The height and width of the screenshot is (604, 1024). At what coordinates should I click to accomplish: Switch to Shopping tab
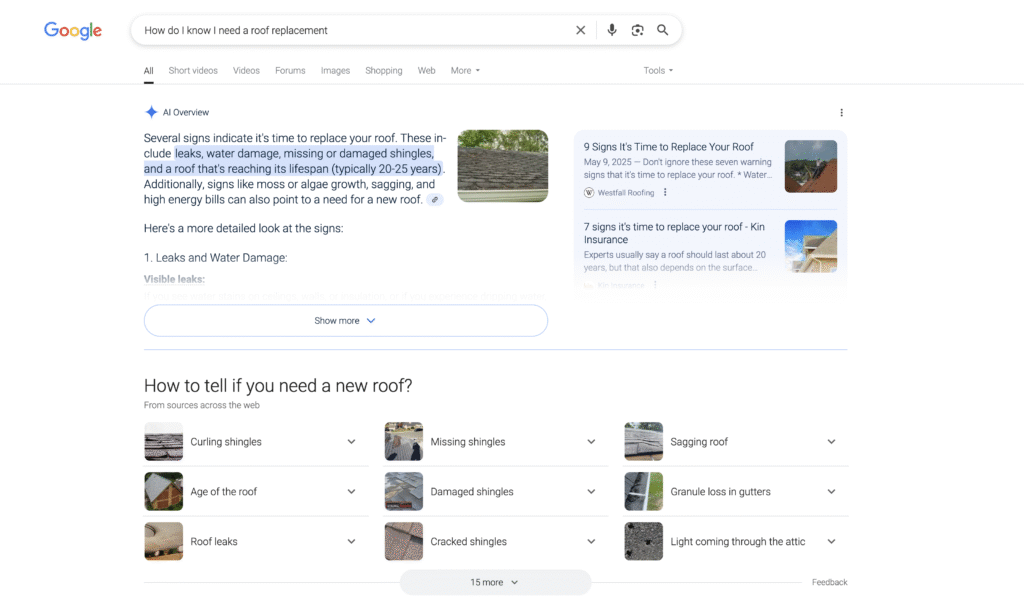(x=383, y=71)
